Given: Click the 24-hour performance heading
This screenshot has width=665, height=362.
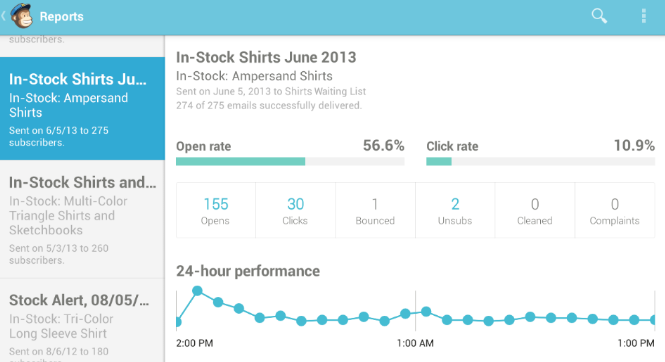Looking at the screenshot, I should coord(248,271).
